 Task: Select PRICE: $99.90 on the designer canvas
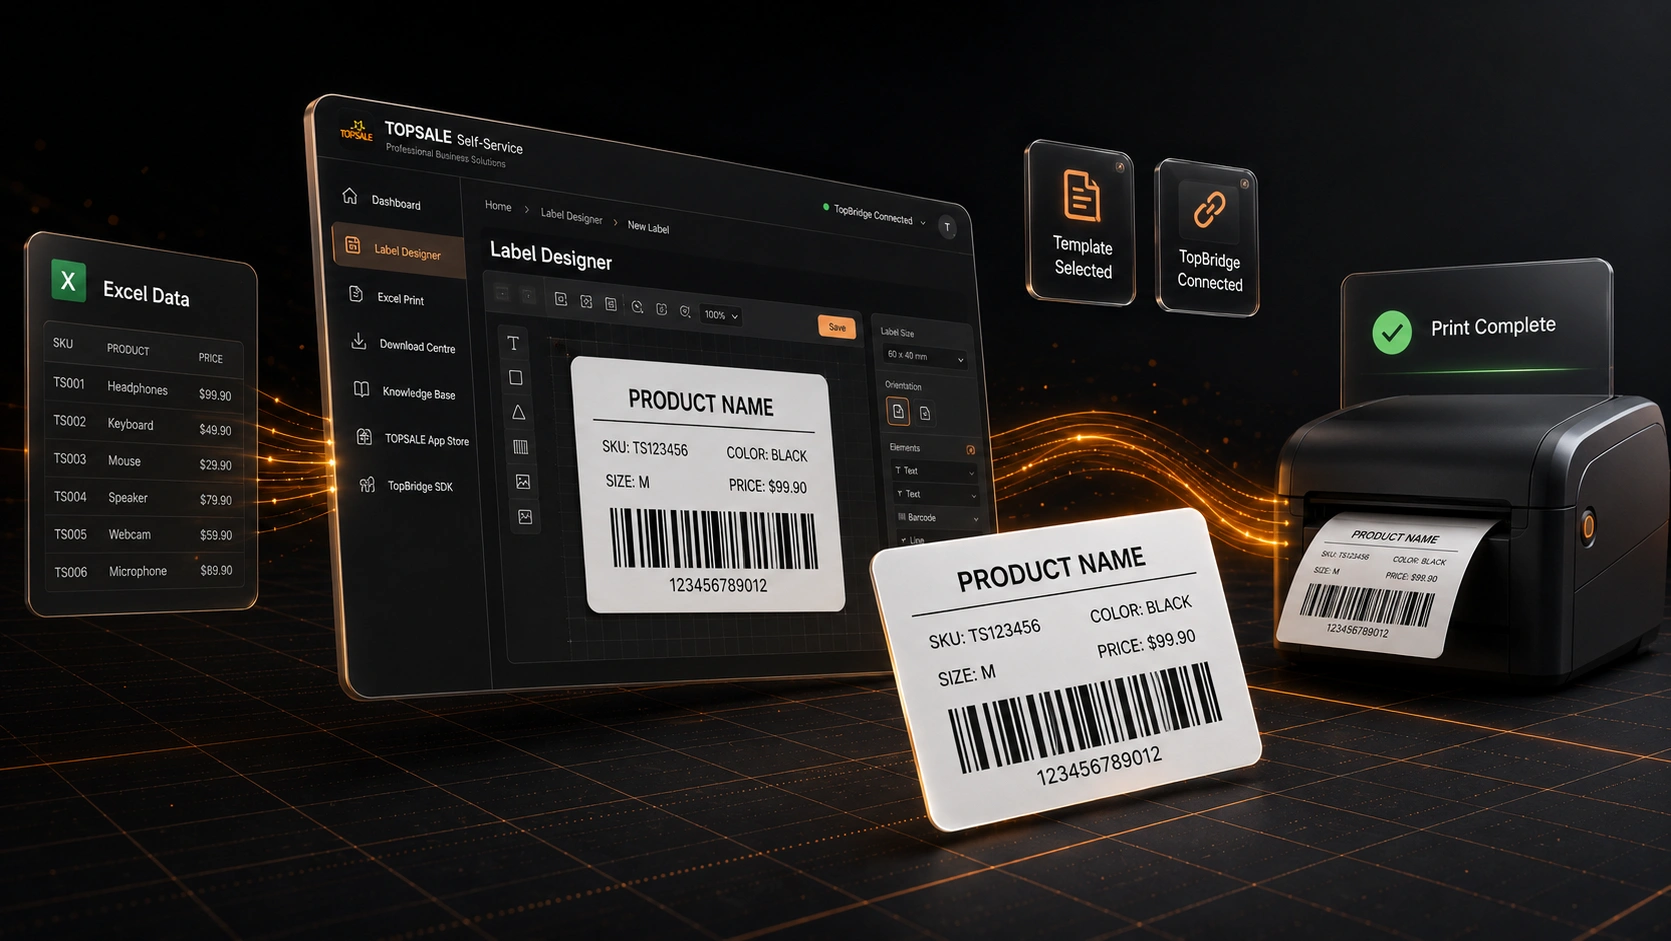click(768, 486)
